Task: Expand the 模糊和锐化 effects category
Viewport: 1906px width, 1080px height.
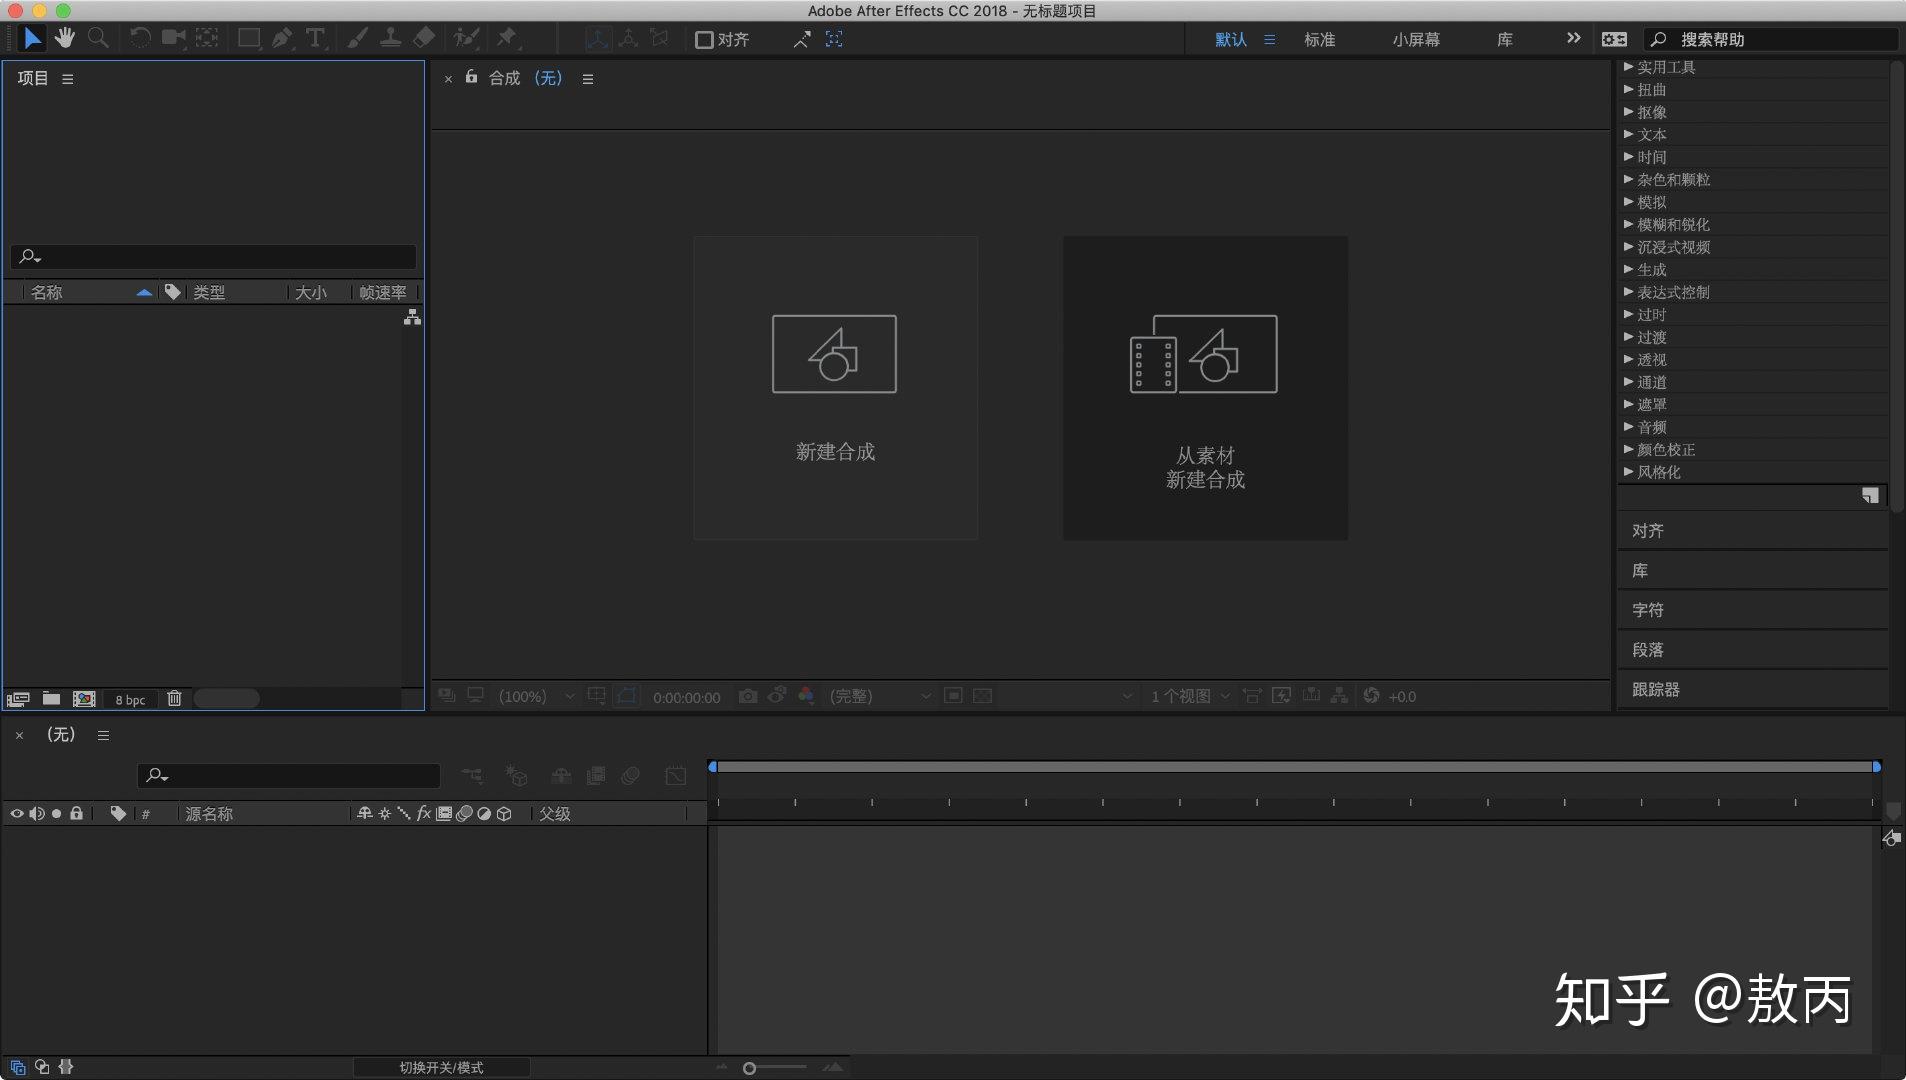Action: pos(1629,224)
